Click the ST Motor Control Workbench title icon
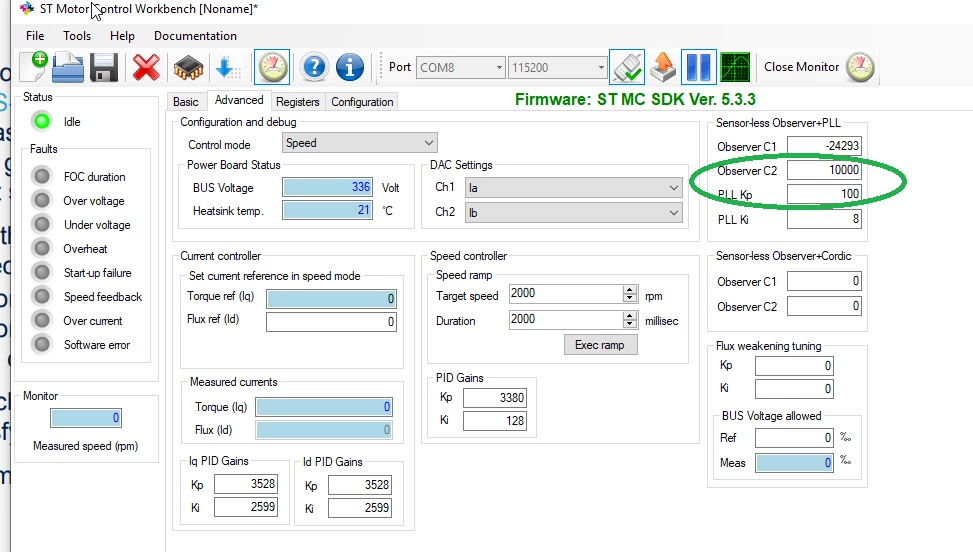Screen dimensions: 973x552 (27, 9)
